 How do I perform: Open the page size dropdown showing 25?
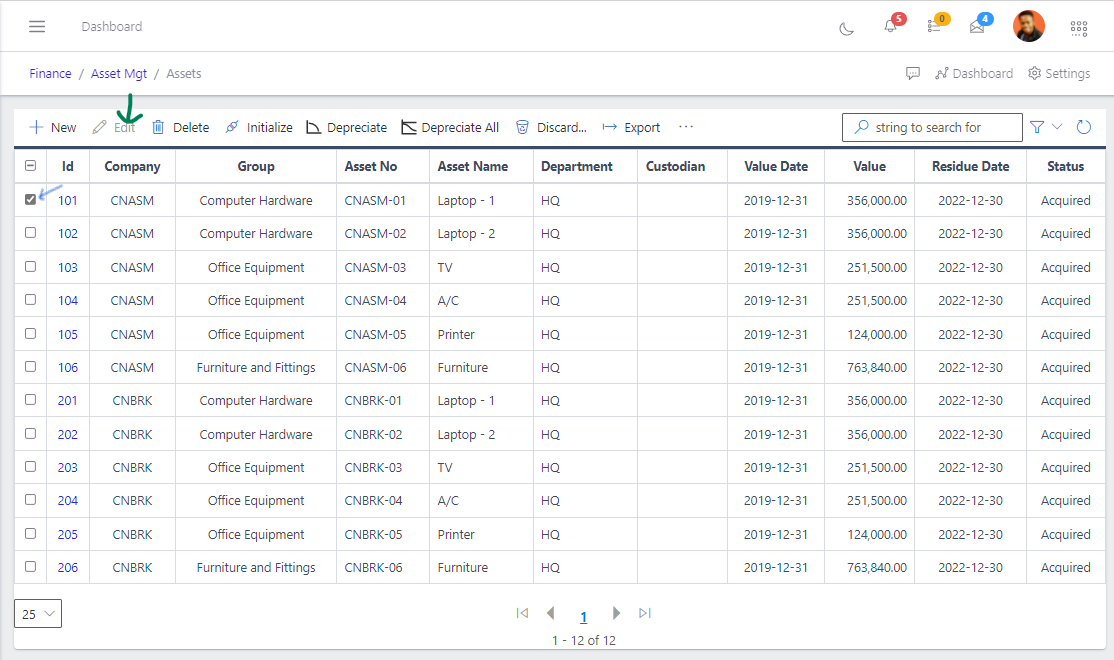click(x=37, y=613)
